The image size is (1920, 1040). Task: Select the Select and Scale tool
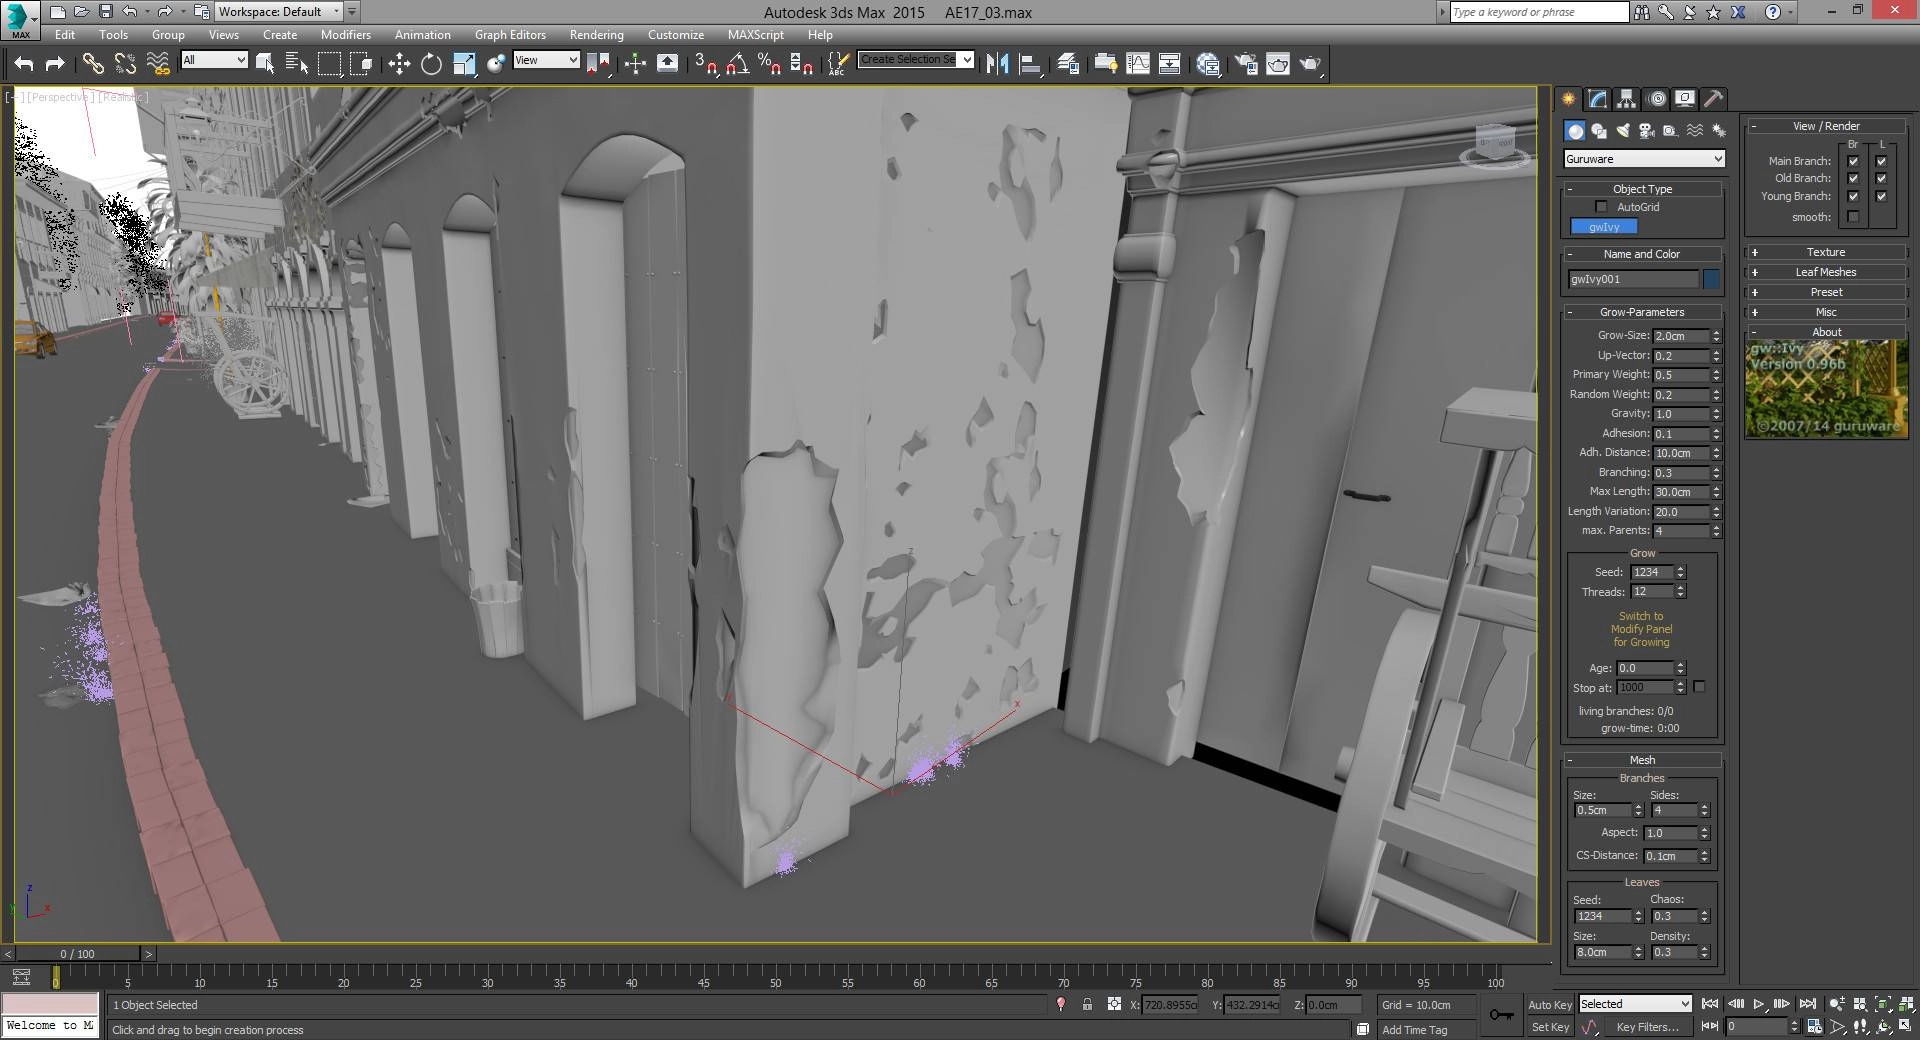coord(464,64)
